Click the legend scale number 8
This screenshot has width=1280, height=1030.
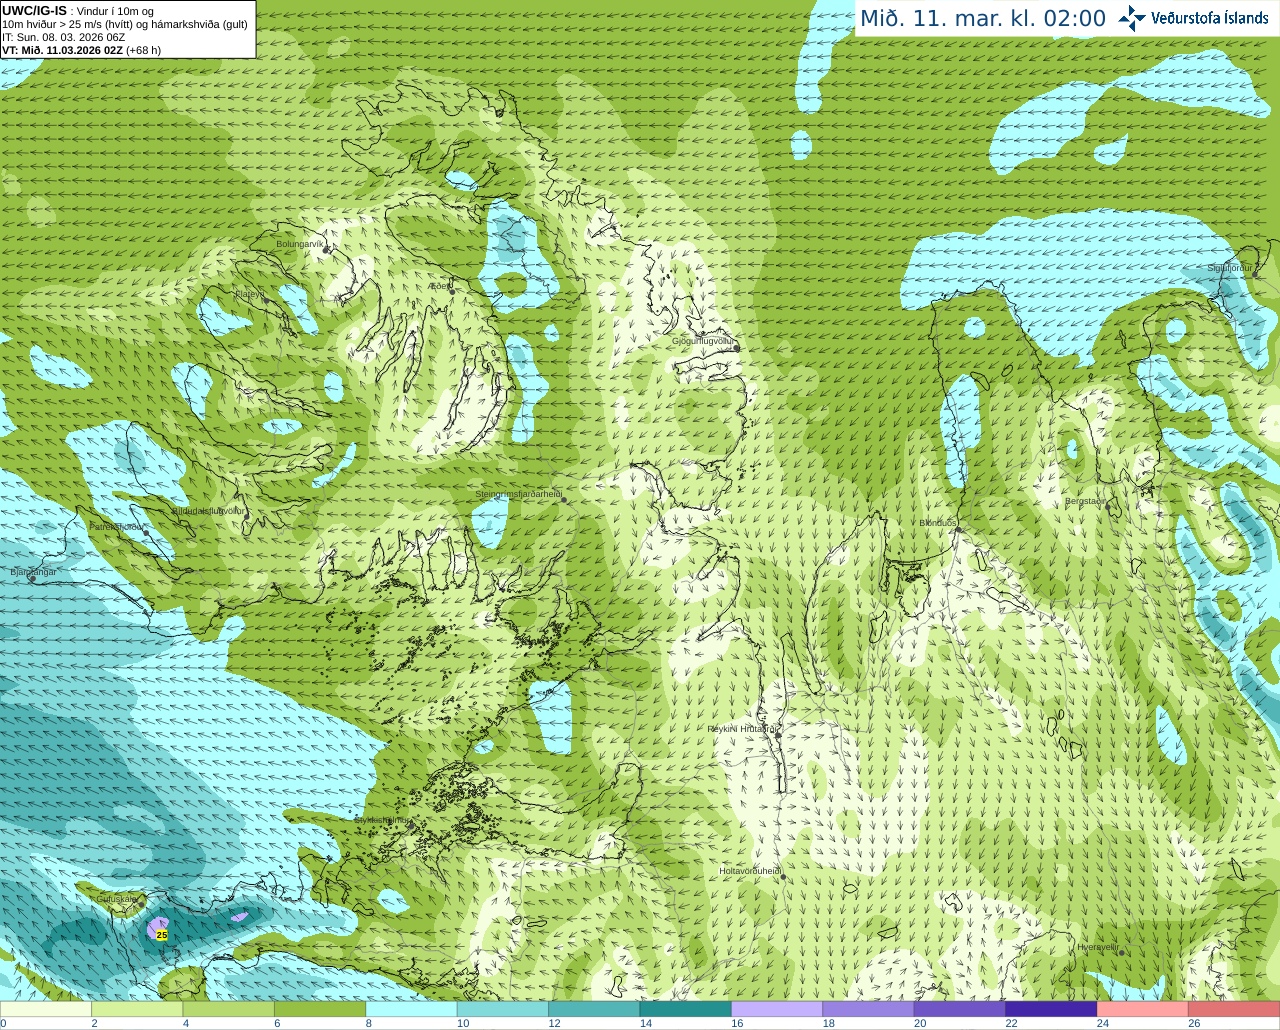(369, 1023)
